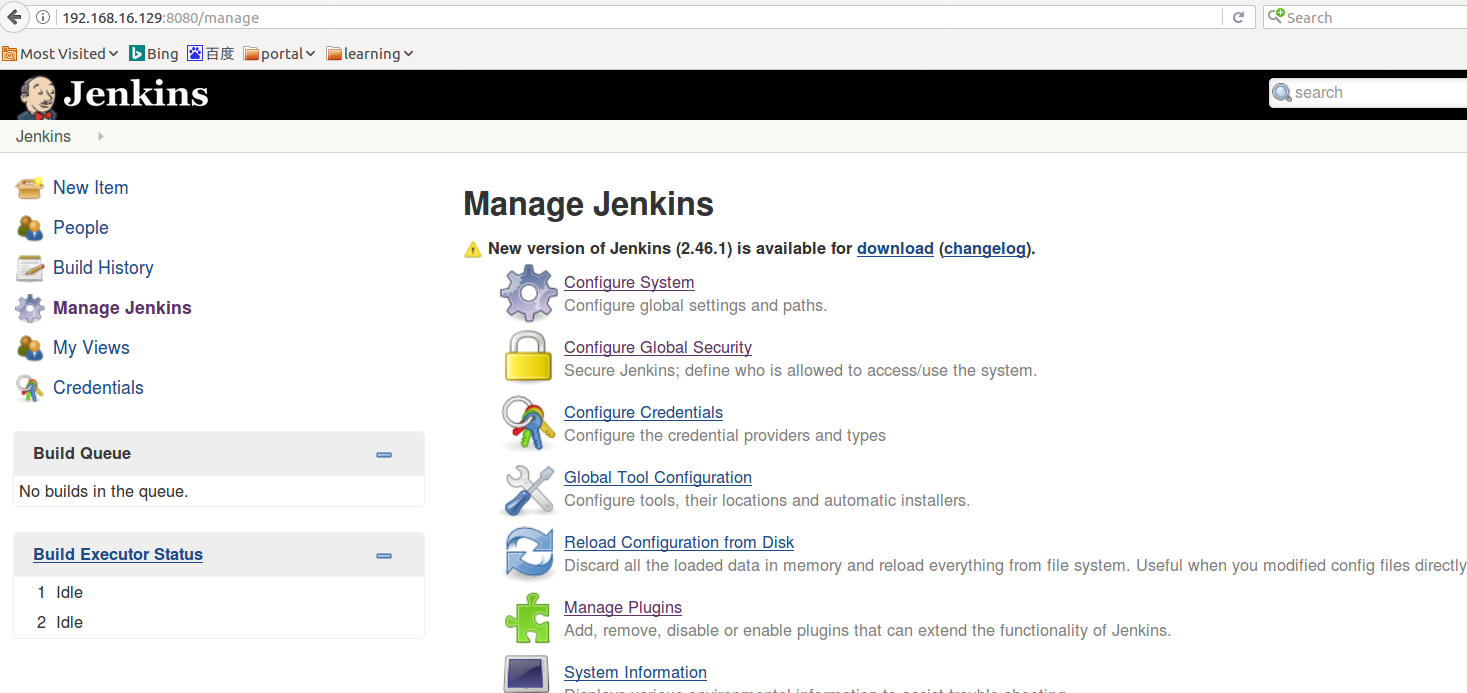Click the browser reload page button
The height and width of the screenshot is (693, 1467).
coord(1238,17)
